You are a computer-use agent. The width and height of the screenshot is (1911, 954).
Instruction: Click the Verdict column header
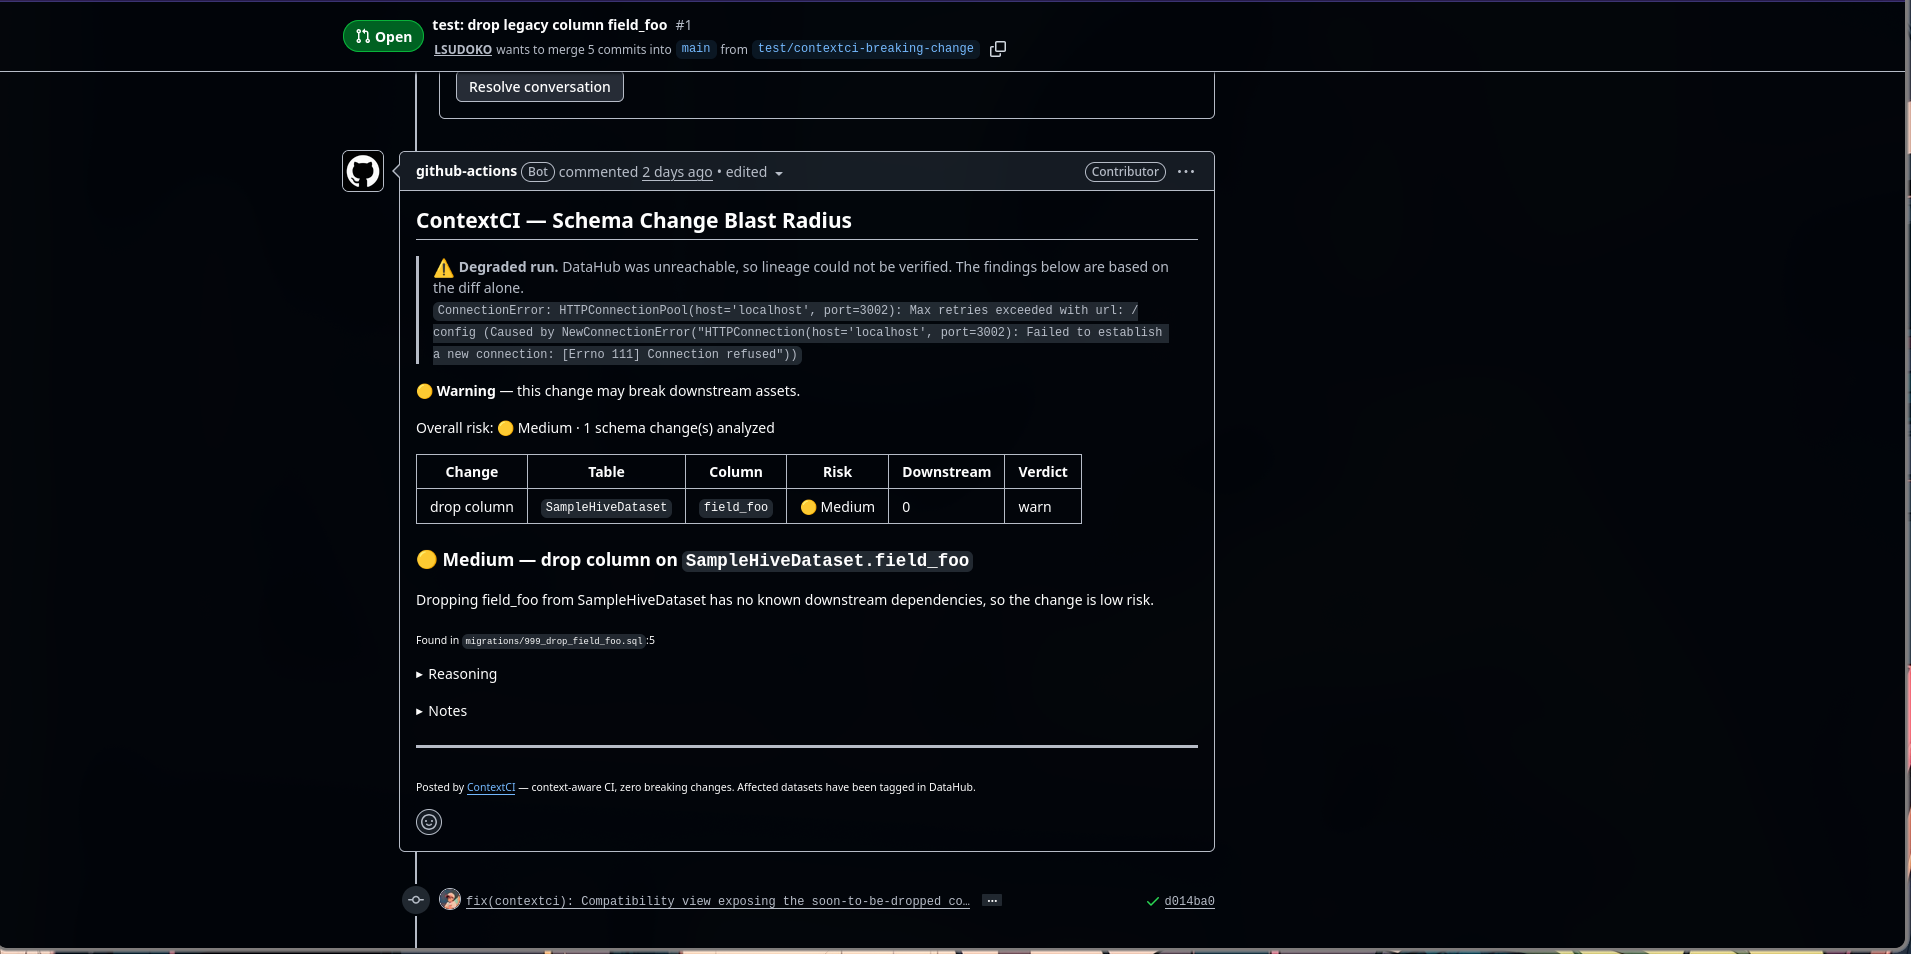[x=1043, y=472]
